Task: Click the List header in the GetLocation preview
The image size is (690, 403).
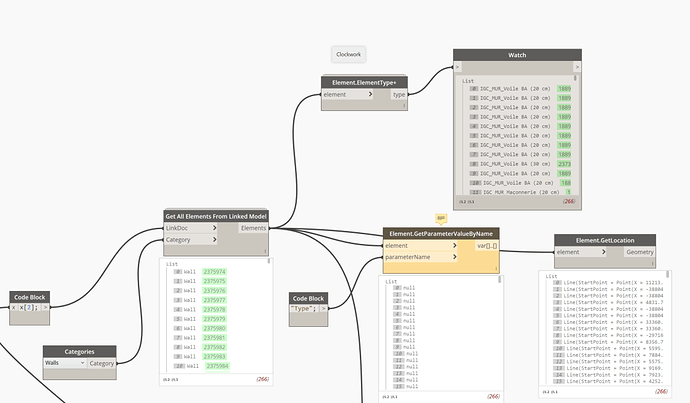Action: 551,276
